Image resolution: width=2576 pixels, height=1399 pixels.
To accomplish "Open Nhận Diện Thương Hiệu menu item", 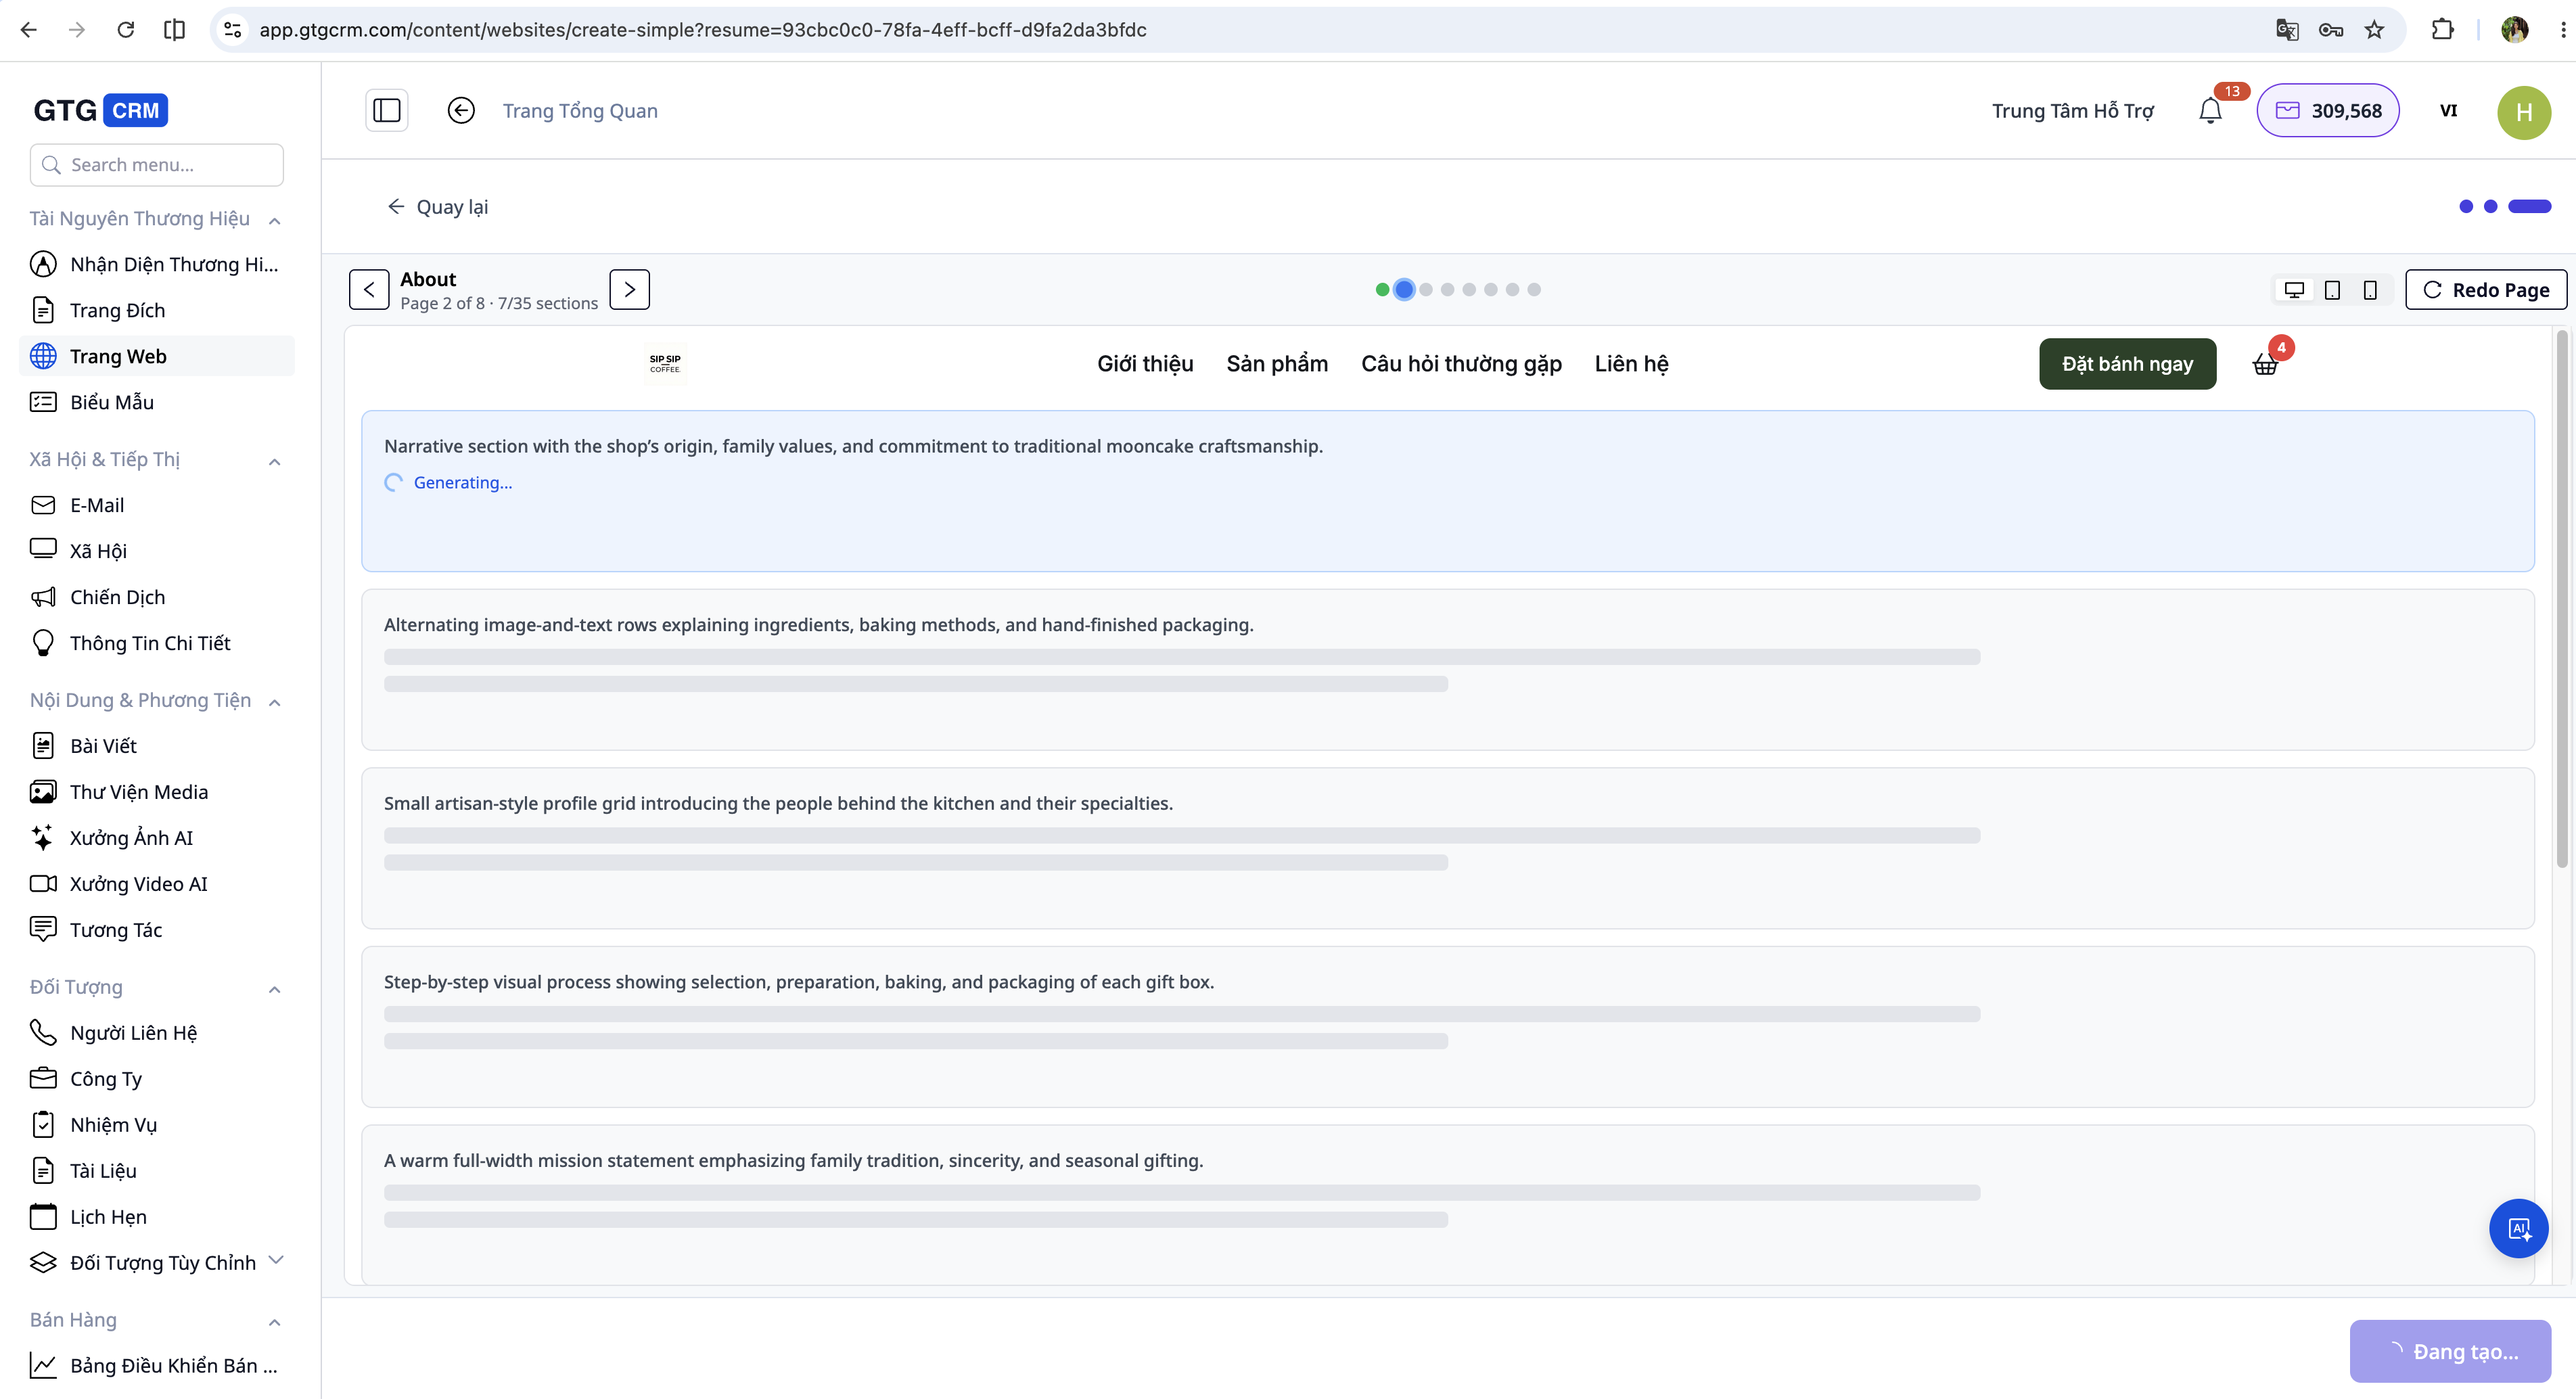I will pyautogui.click(x=157, y=264).
